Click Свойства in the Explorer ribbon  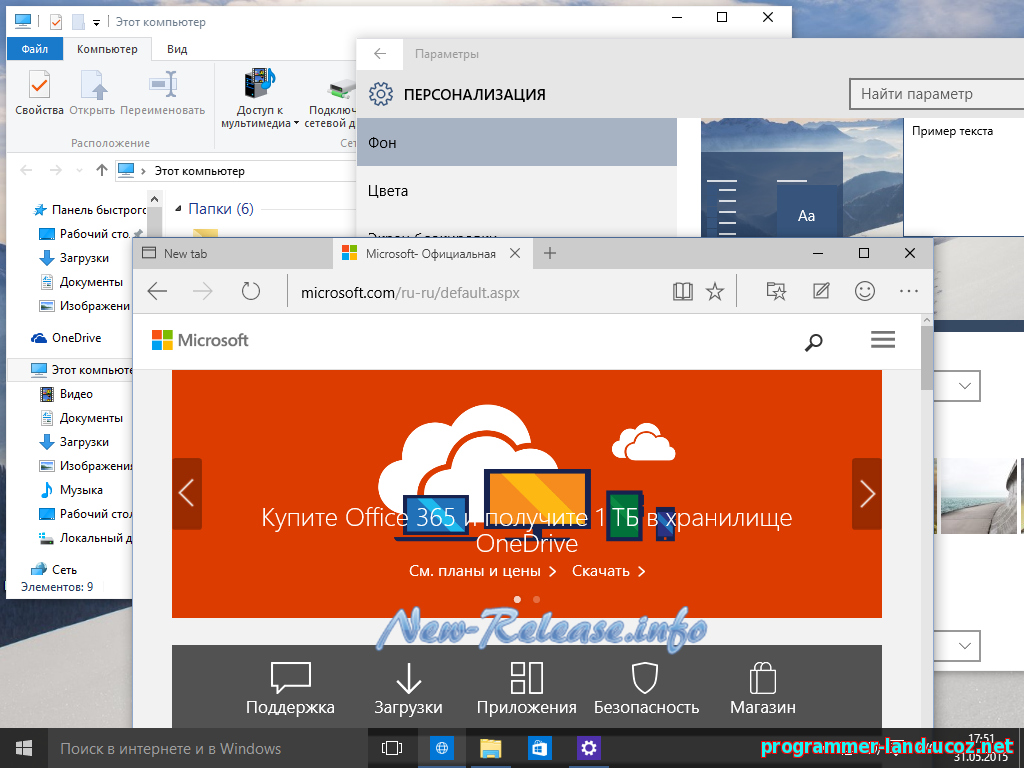(x=39, y=93)
